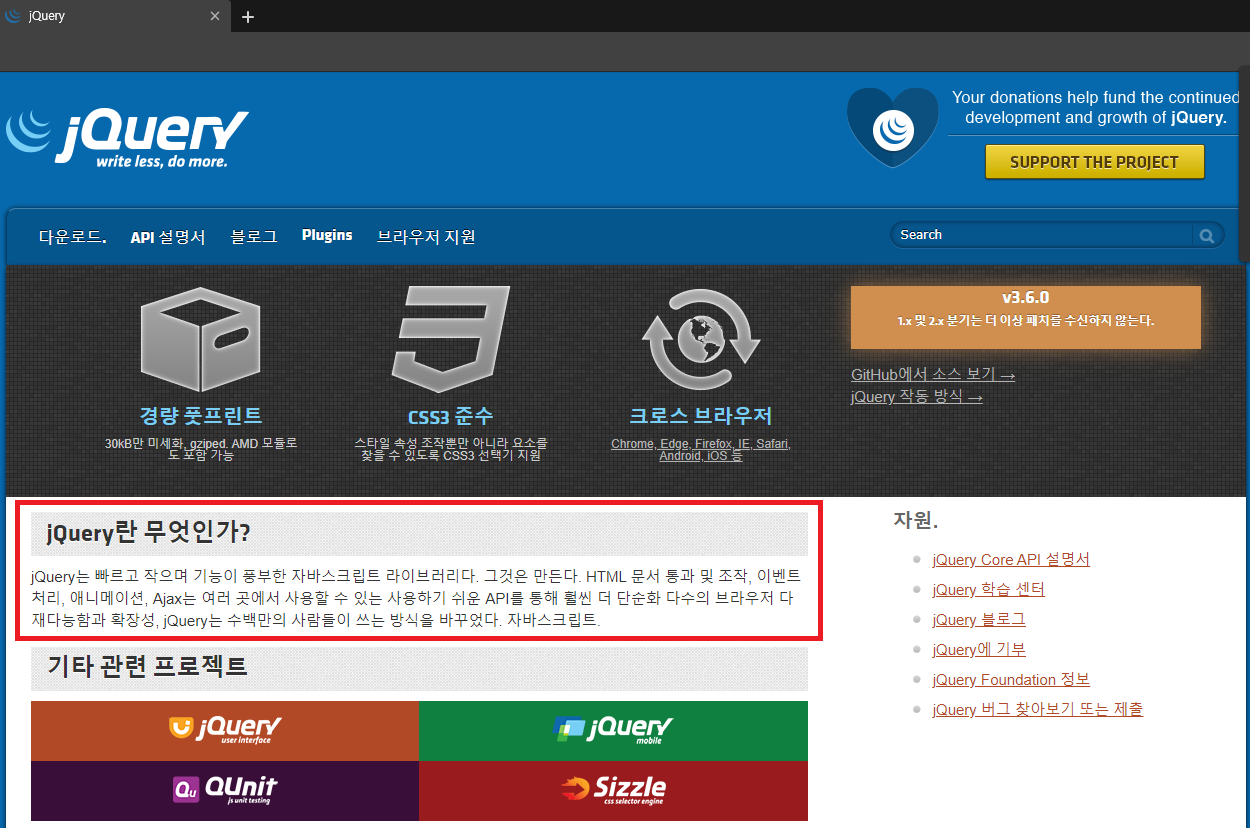
Task: Select 다운로드 from the navigation bar
Action: point(71,237)
